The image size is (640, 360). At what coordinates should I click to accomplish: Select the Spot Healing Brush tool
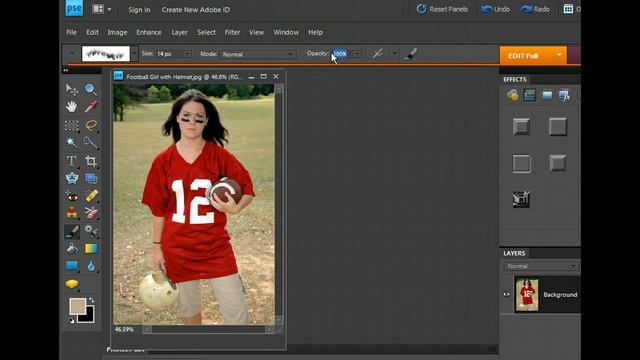(x=91, y=196)
